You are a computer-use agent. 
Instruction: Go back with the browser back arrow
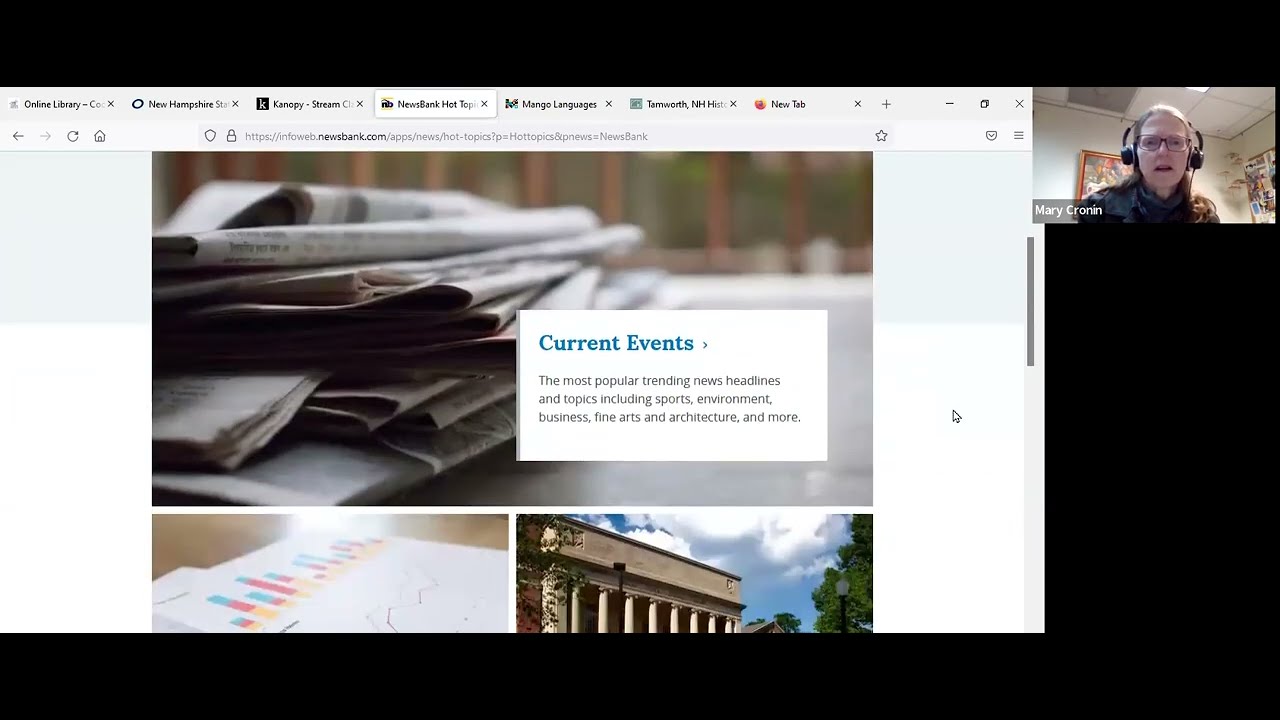click(x=18, y=136)
